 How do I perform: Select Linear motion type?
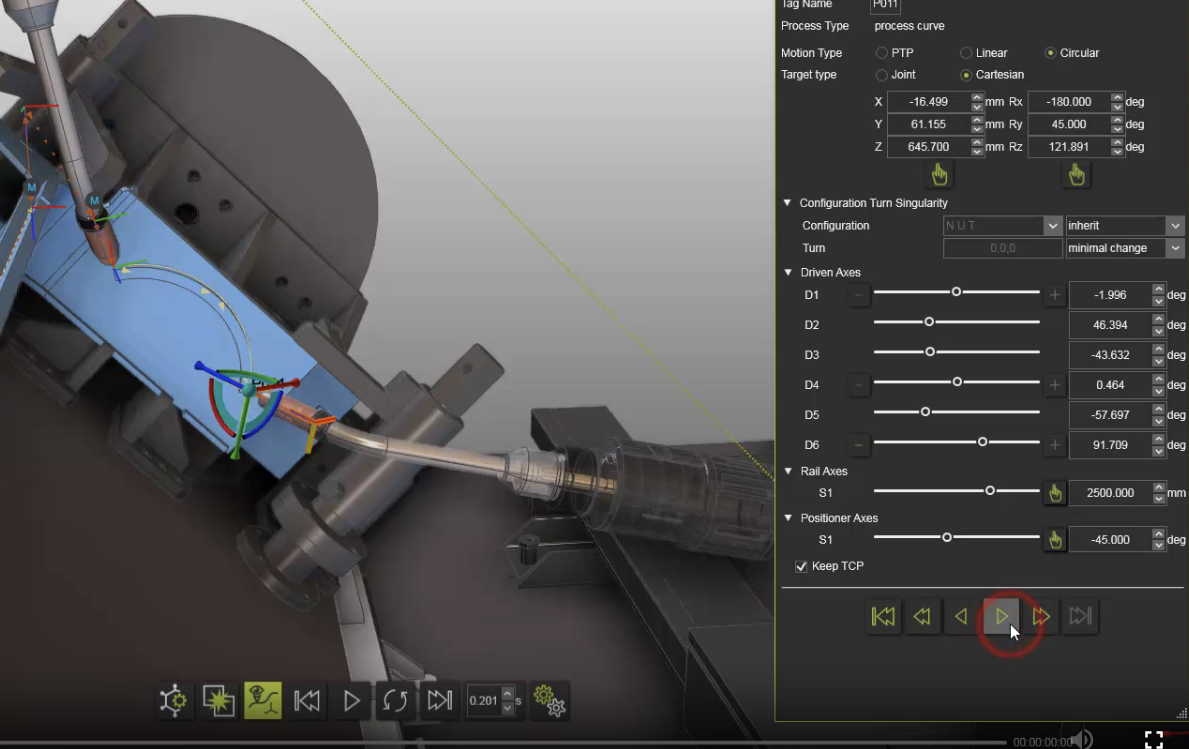click(x=966, y=53)
